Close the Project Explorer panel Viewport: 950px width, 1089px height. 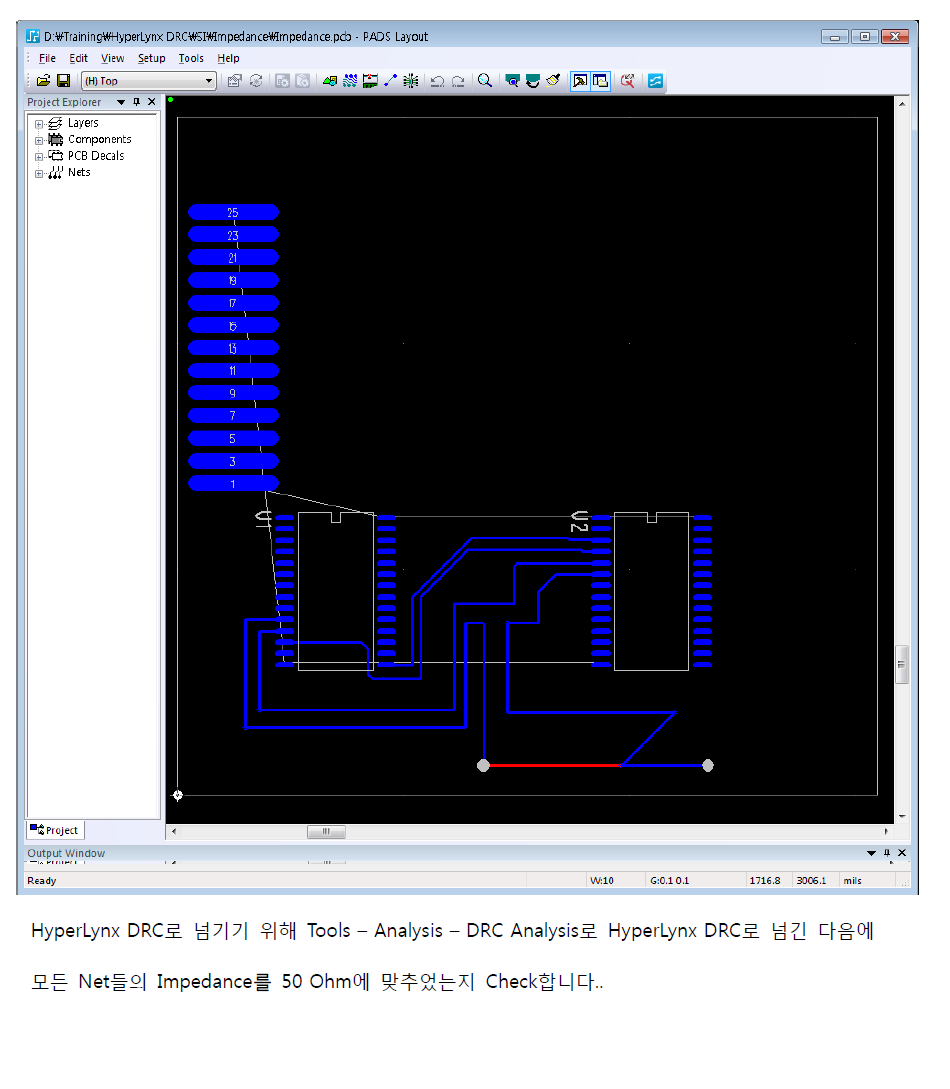click(x=152, y=102)
